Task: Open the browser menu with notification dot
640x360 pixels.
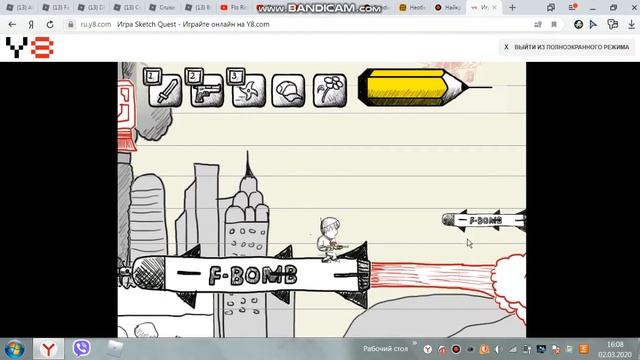Action: (x=572, y=7)
